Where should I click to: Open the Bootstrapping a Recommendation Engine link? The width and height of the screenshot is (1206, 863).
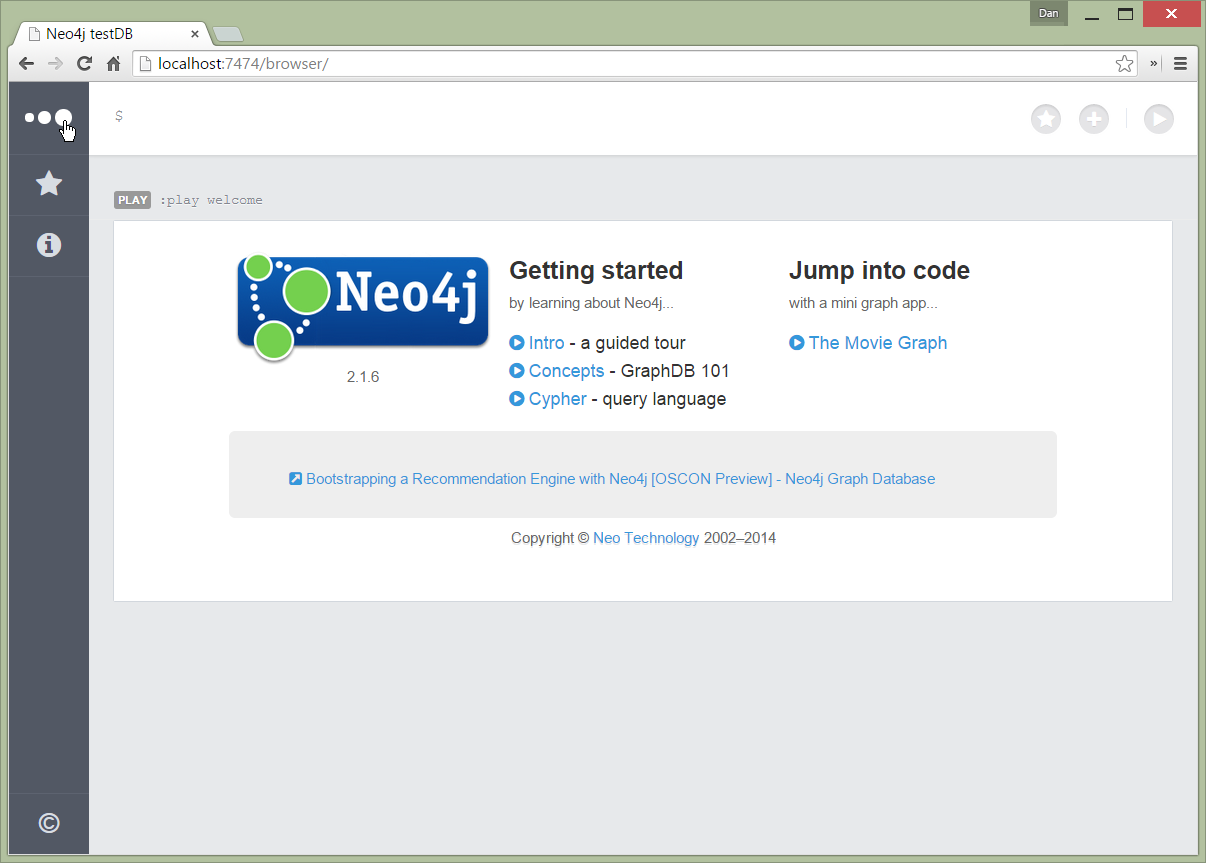(620, 479)
